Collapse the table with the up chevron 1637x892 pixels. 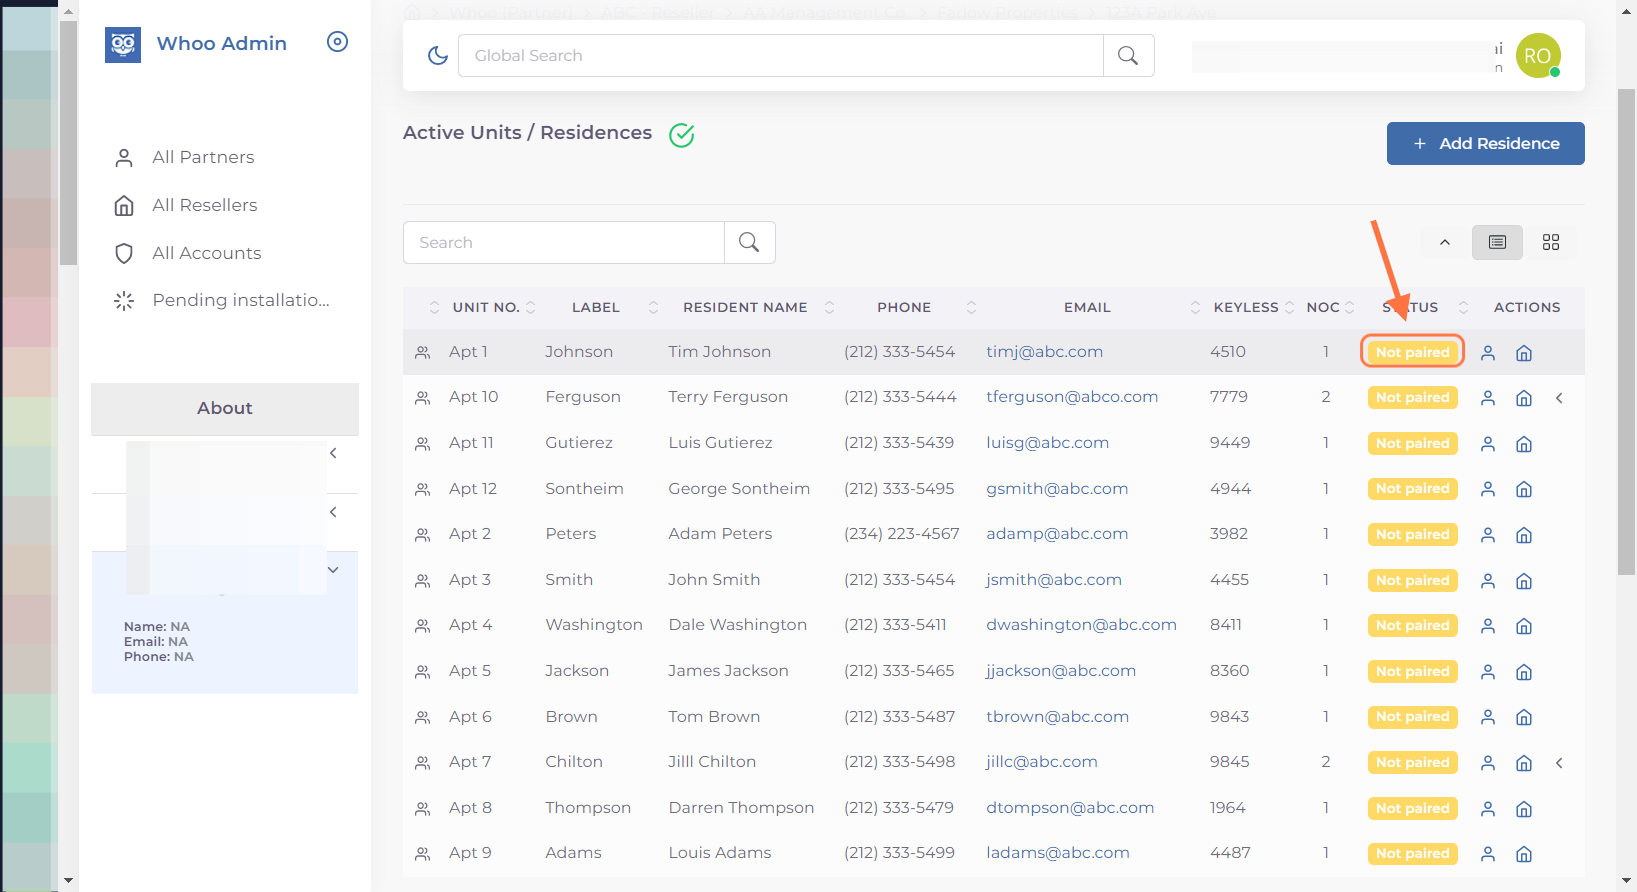click(x=1444, y=242)
